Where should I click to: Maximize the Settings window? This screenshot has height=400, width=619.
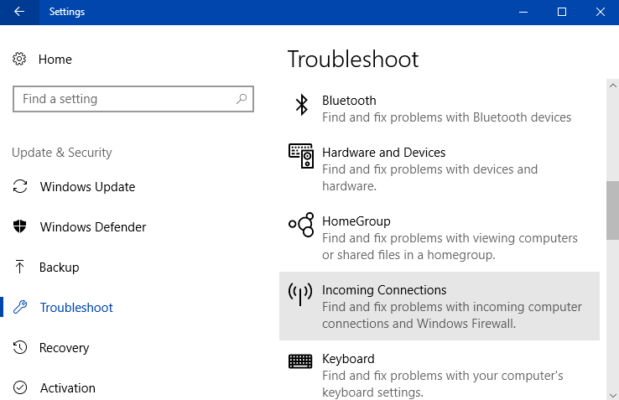[562, 12]
